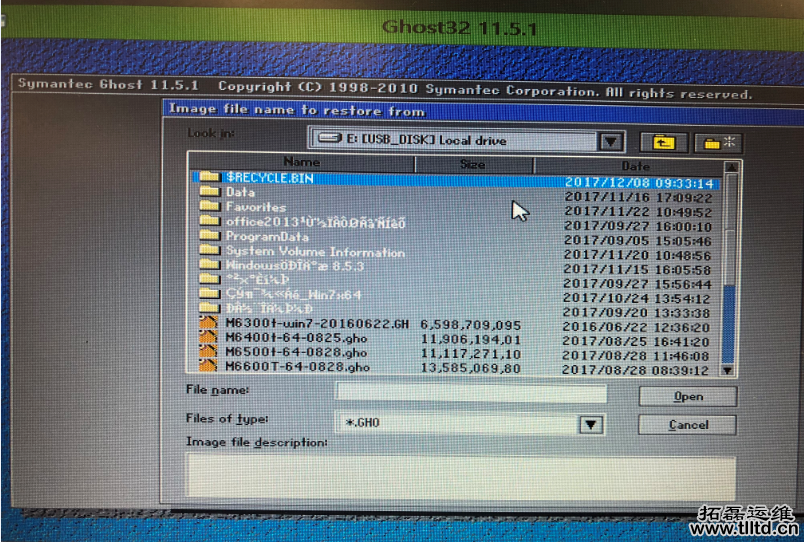The width and height of the screenshot is (804, 542).
Task: Expand the Look in drive dropdown
Action: click(x=612, y=142)
